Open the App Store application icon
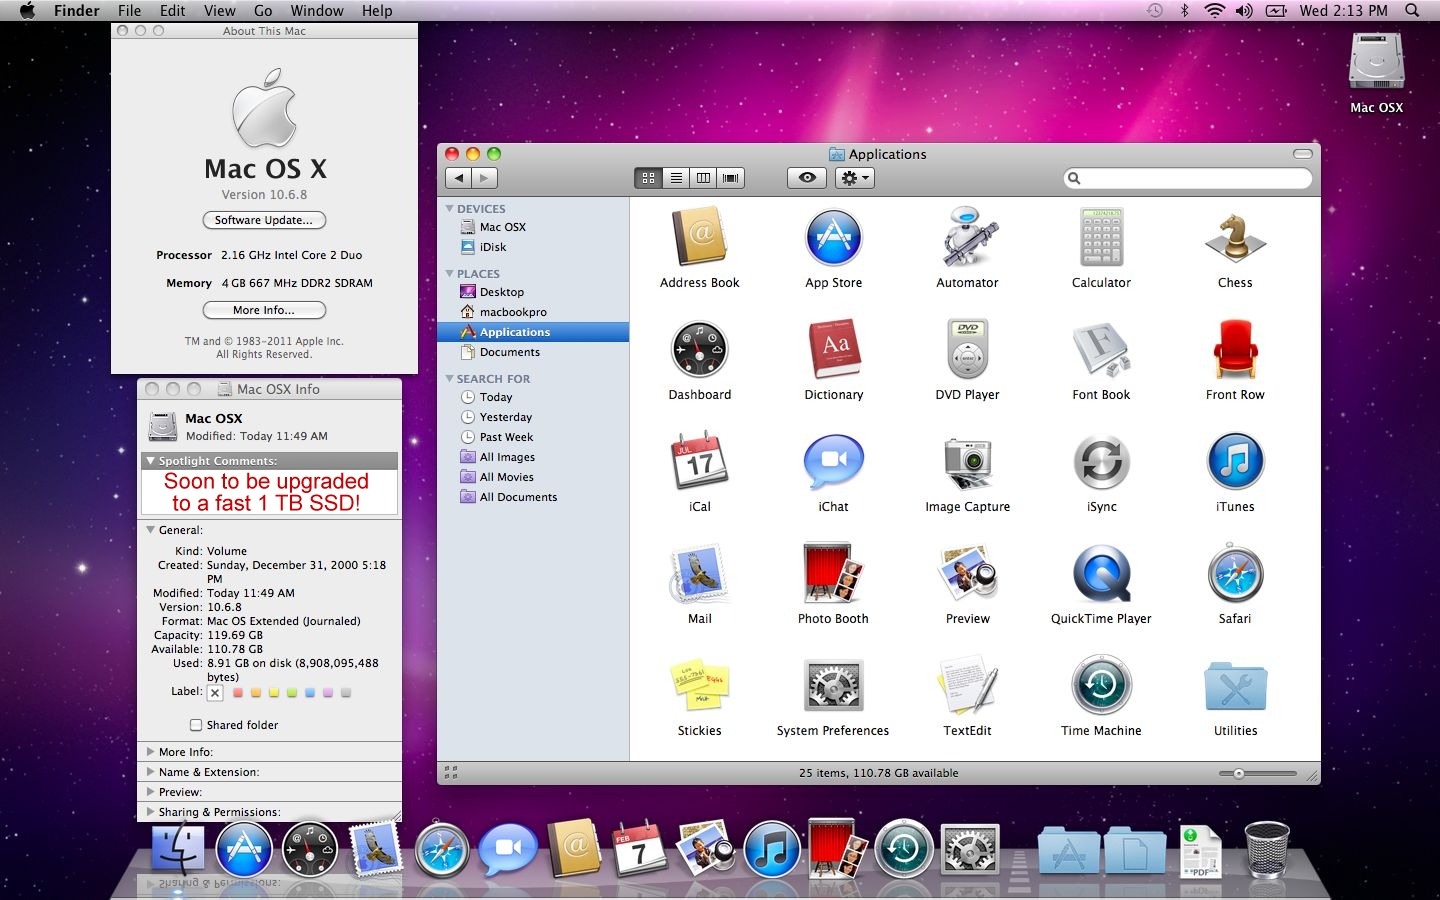This screenshot has width=1440, height=900. 833,237
